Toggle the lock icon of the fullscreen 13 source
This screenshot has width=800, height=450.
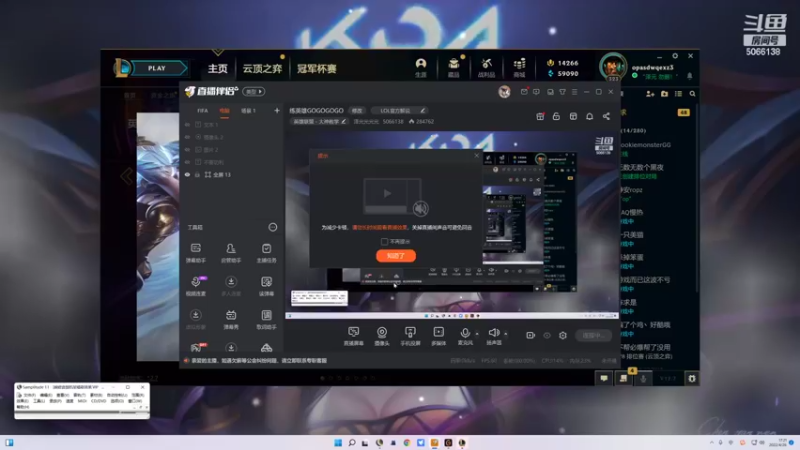point(197,174)
